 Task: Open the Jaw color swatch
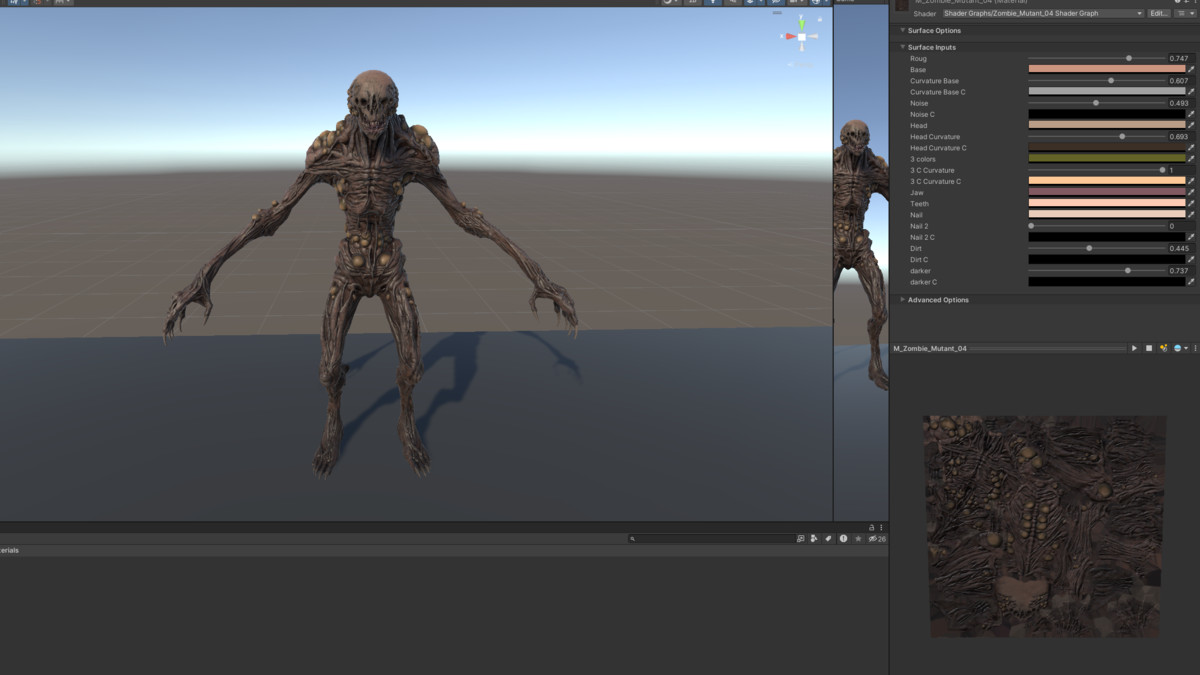click(1107, 193)
